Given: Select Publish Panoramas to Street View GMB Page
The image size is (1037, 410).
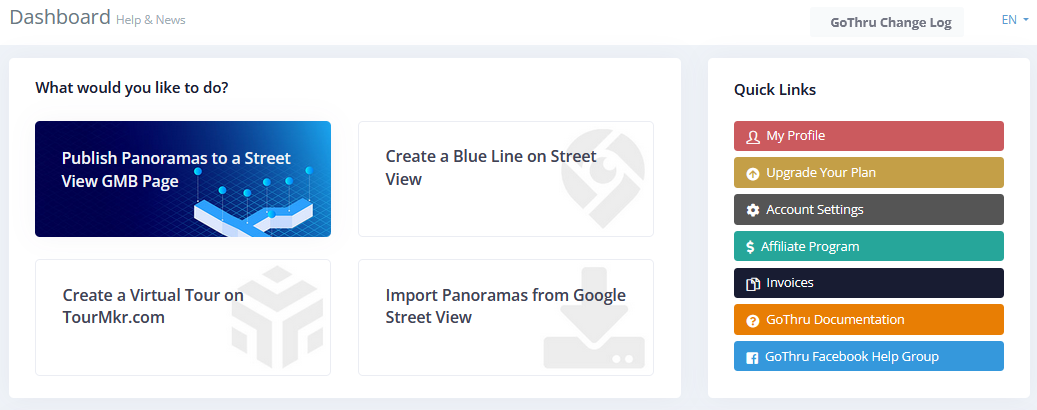Looking at the screenshot, I should (182, 179).
